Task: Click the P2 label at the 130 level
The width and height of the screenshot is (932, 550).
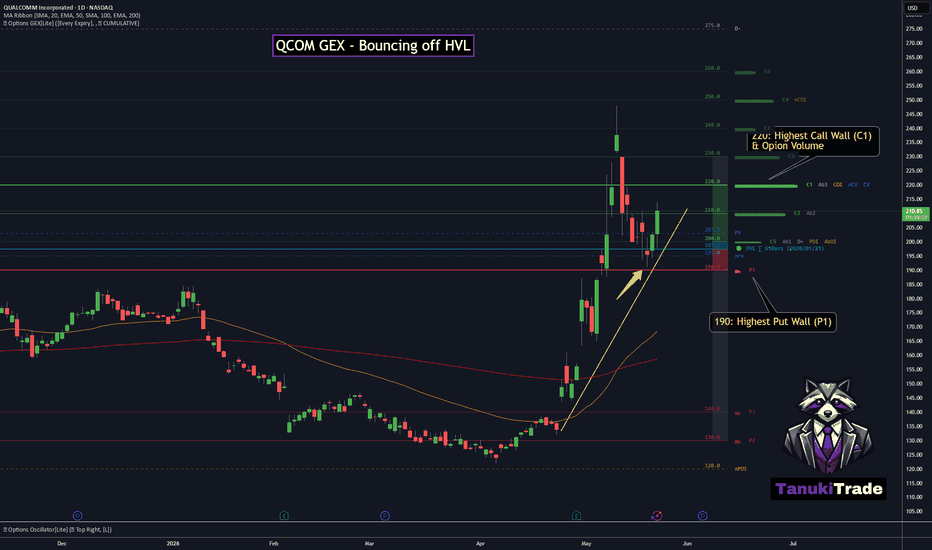Action: 752,441
